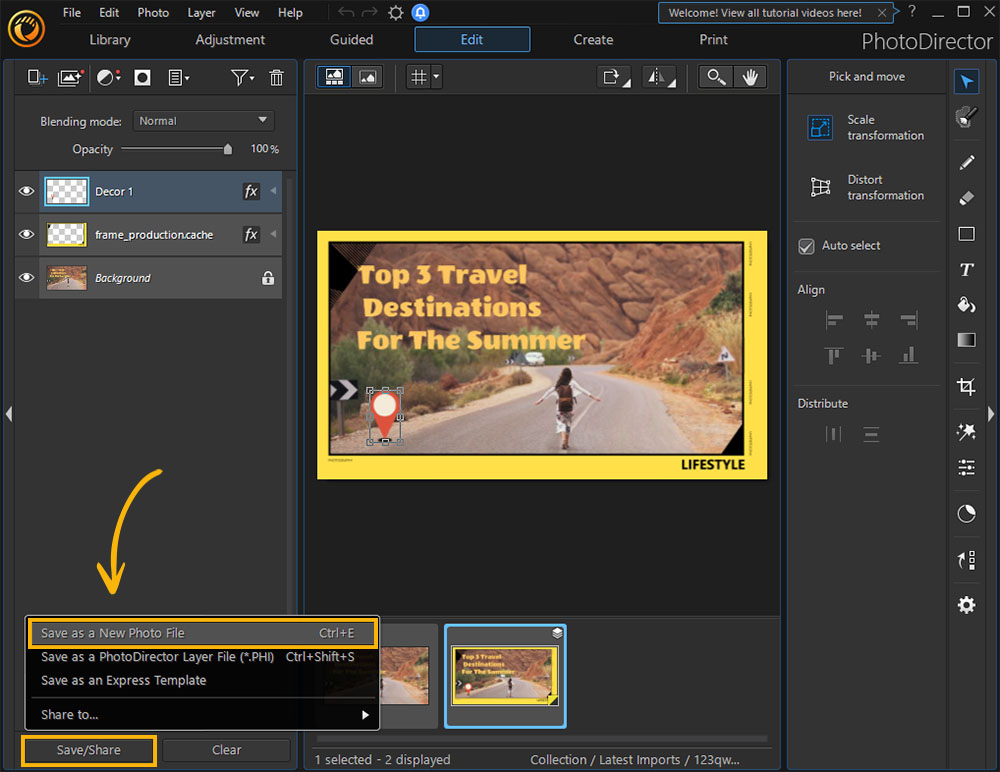Select the Text tool

click(966, 269)
